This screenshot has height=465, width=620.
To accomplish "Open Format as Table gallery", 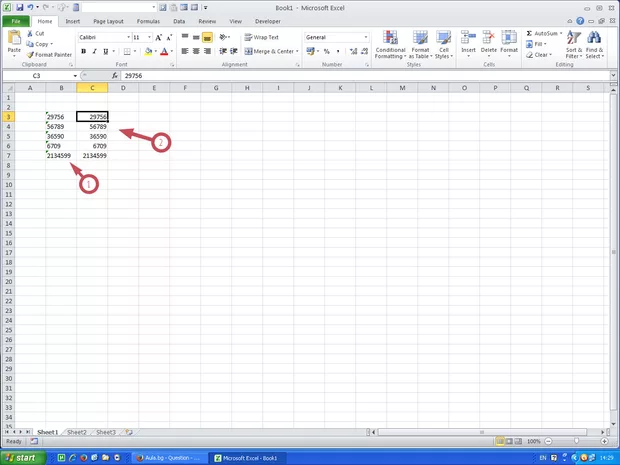I will [420, 45].
